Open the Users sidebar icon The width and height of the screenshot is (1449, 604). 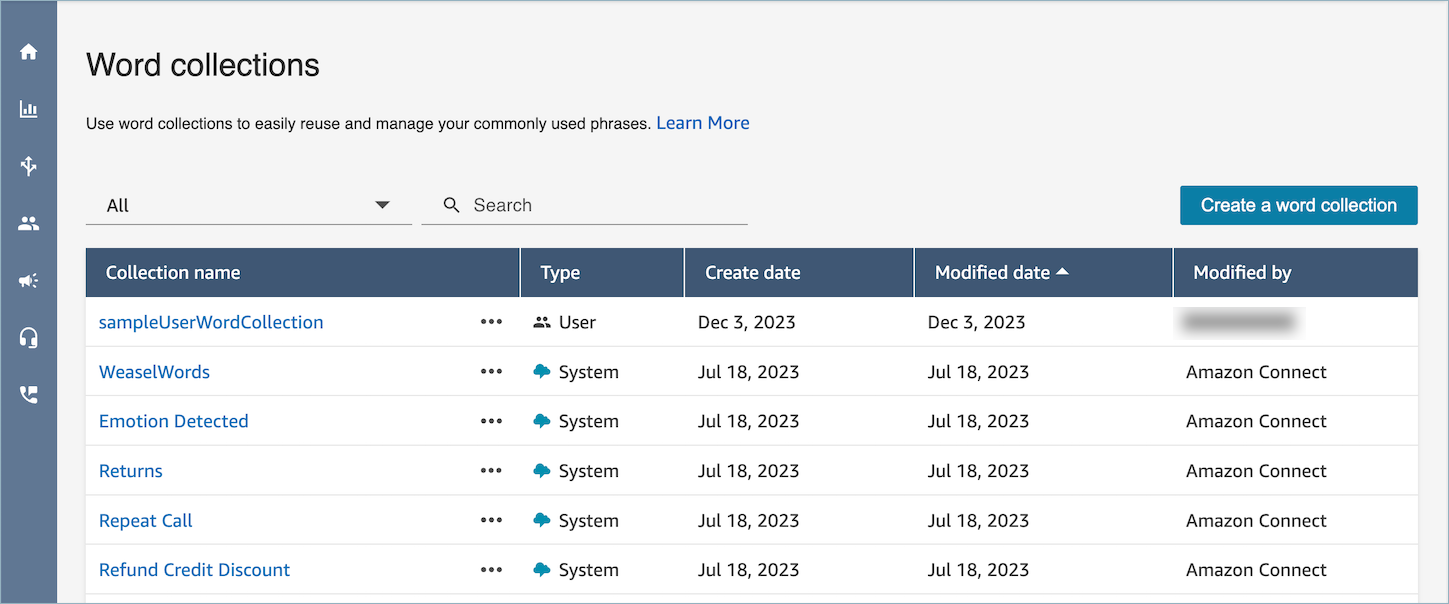[x=28, y=224]
